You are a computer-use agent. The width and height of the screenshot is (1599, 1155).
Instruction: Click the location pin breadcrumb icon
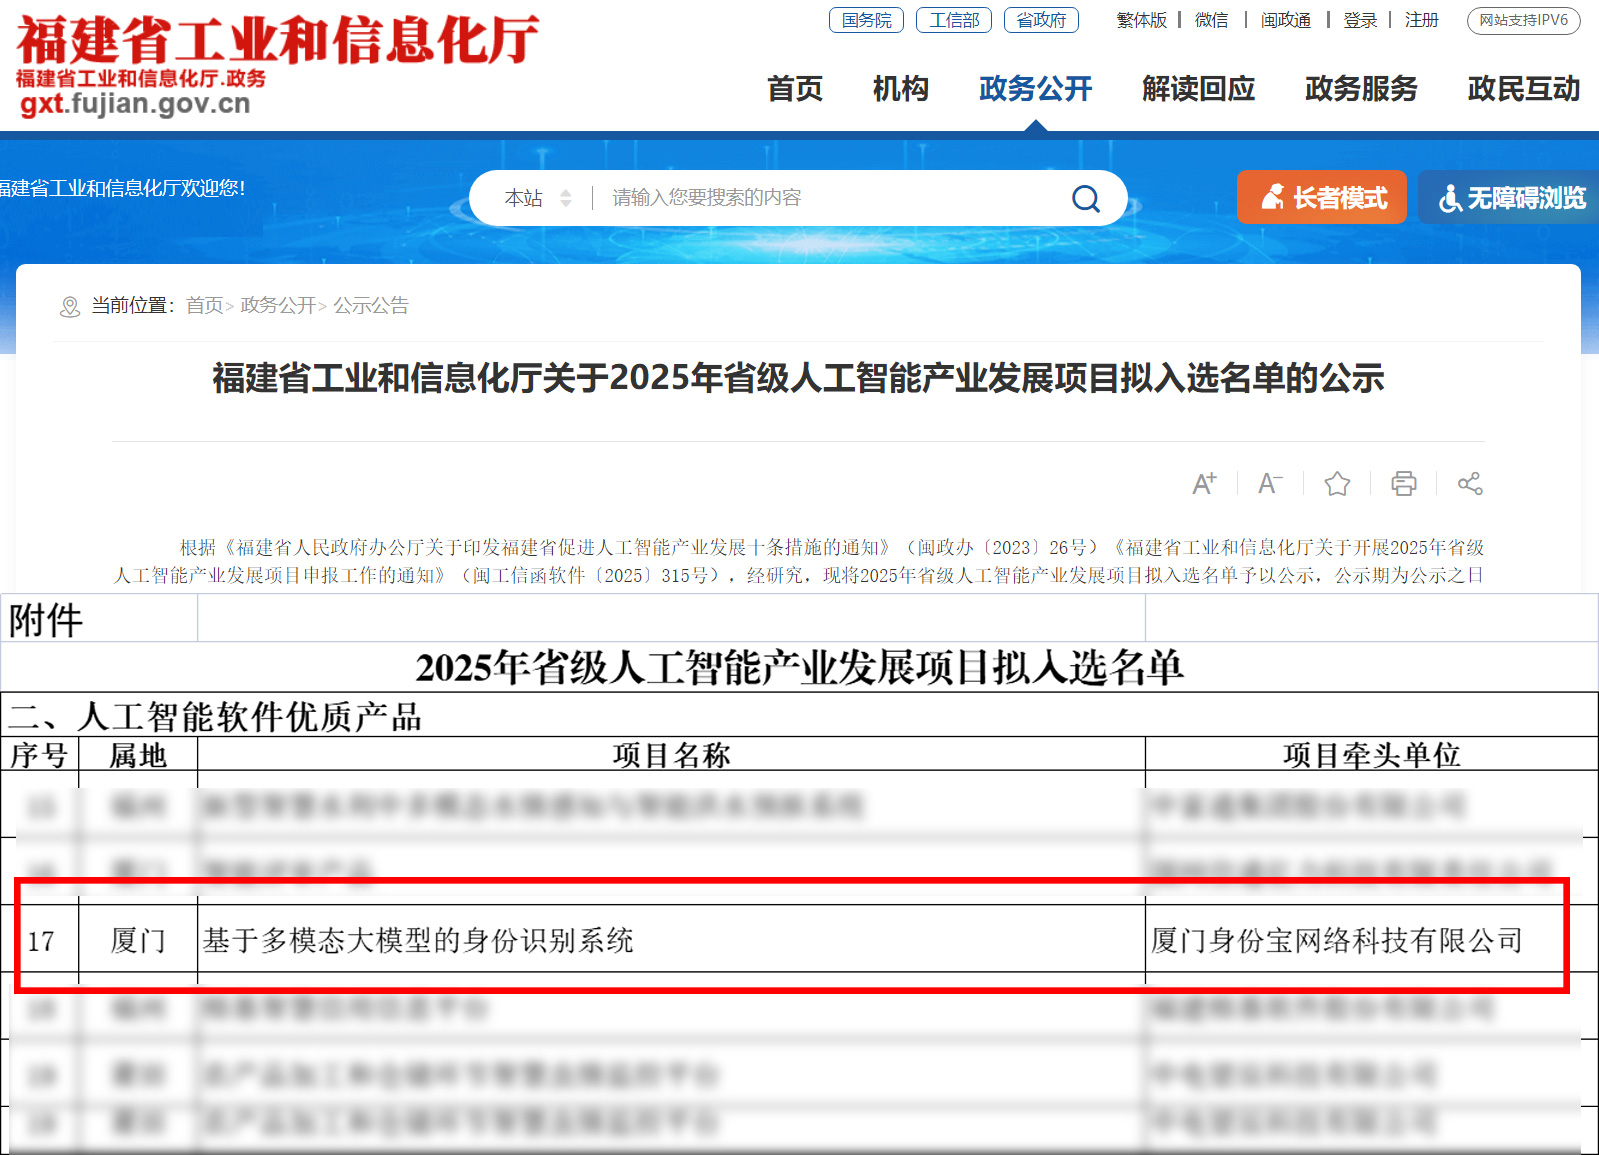[70, 307]
